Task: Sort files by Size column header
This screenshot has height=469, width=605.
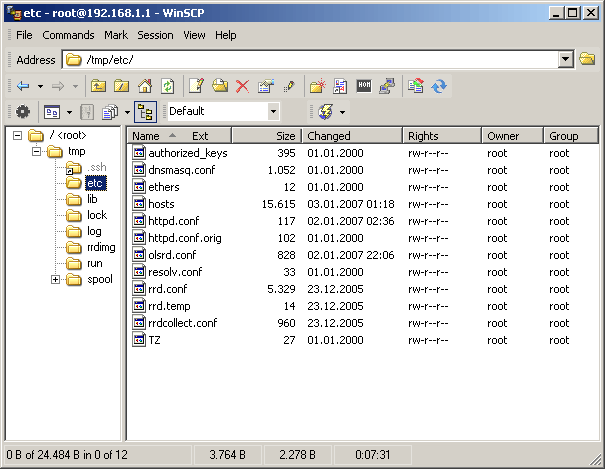Action: tap(266, 136)
